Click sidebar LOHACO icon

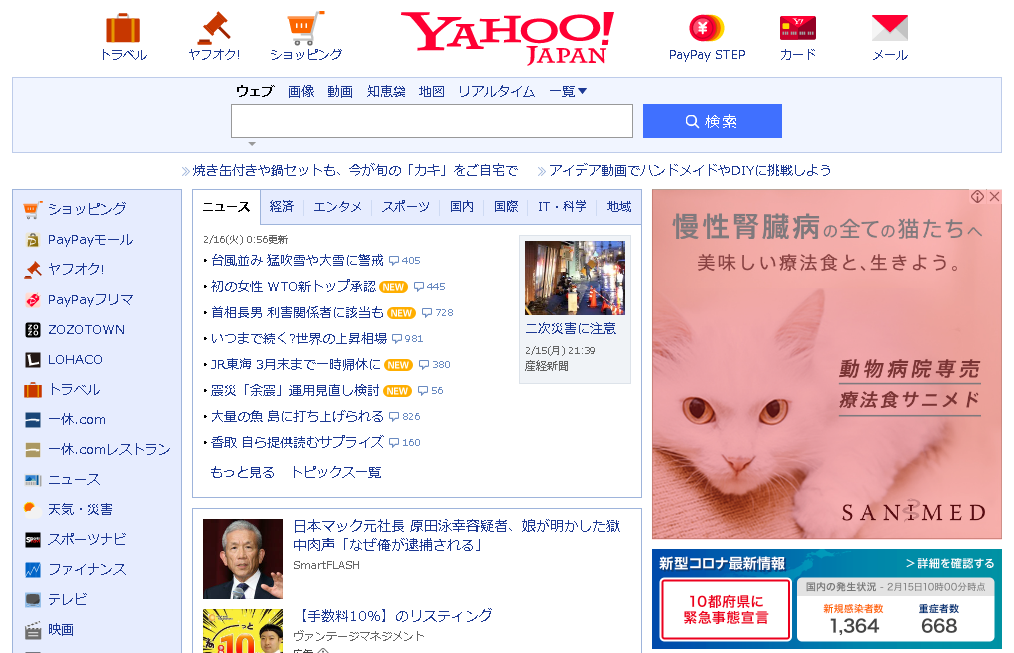tap(32, 359)
